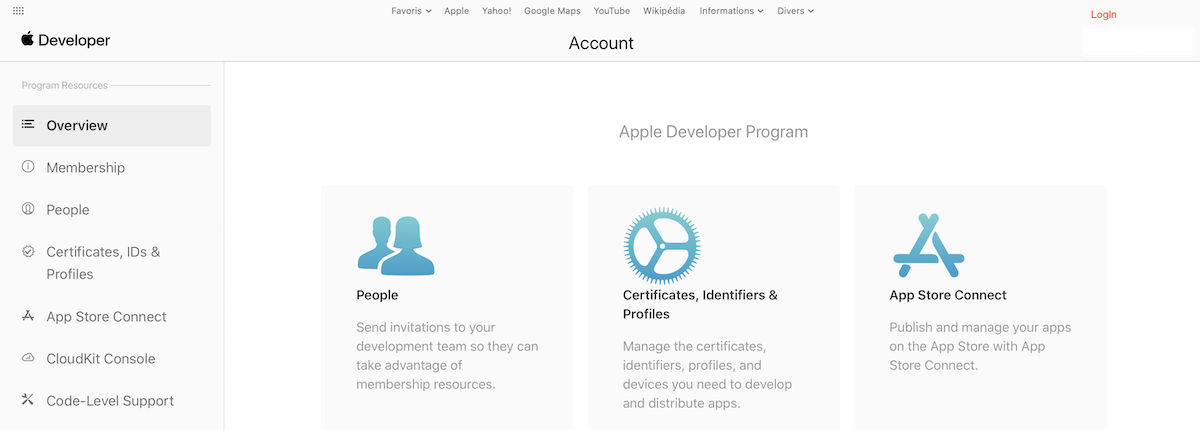
Task: Click the red LogIn link
Action: tap(1104, 15)
